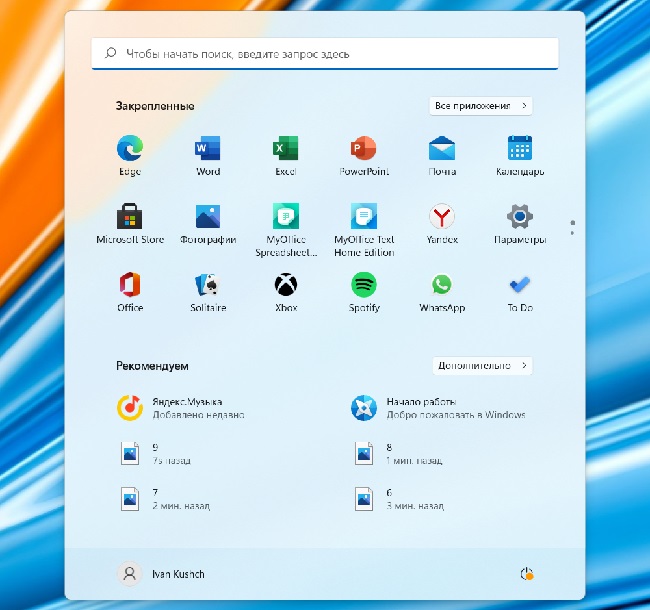
Task: Launch MyOffice Text Home Edition
Action: (x=364, y=230)
